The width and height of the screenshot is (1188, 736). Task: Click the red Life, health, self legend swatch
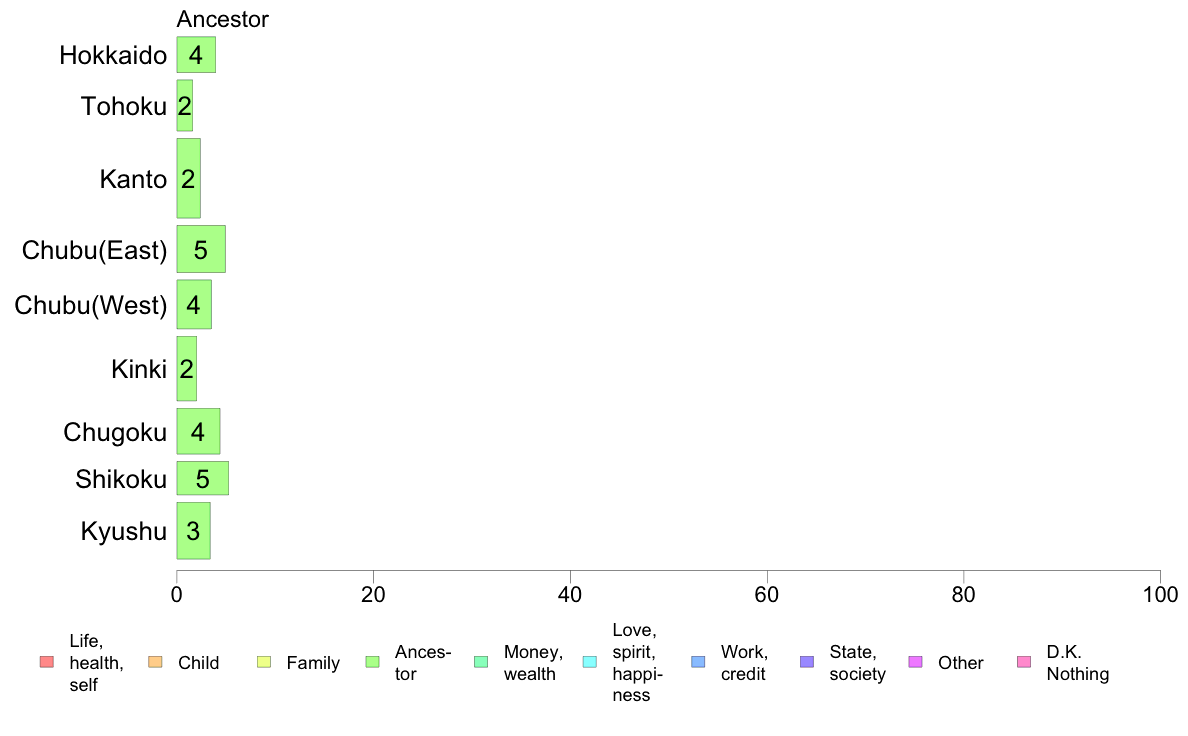point(47,662)
